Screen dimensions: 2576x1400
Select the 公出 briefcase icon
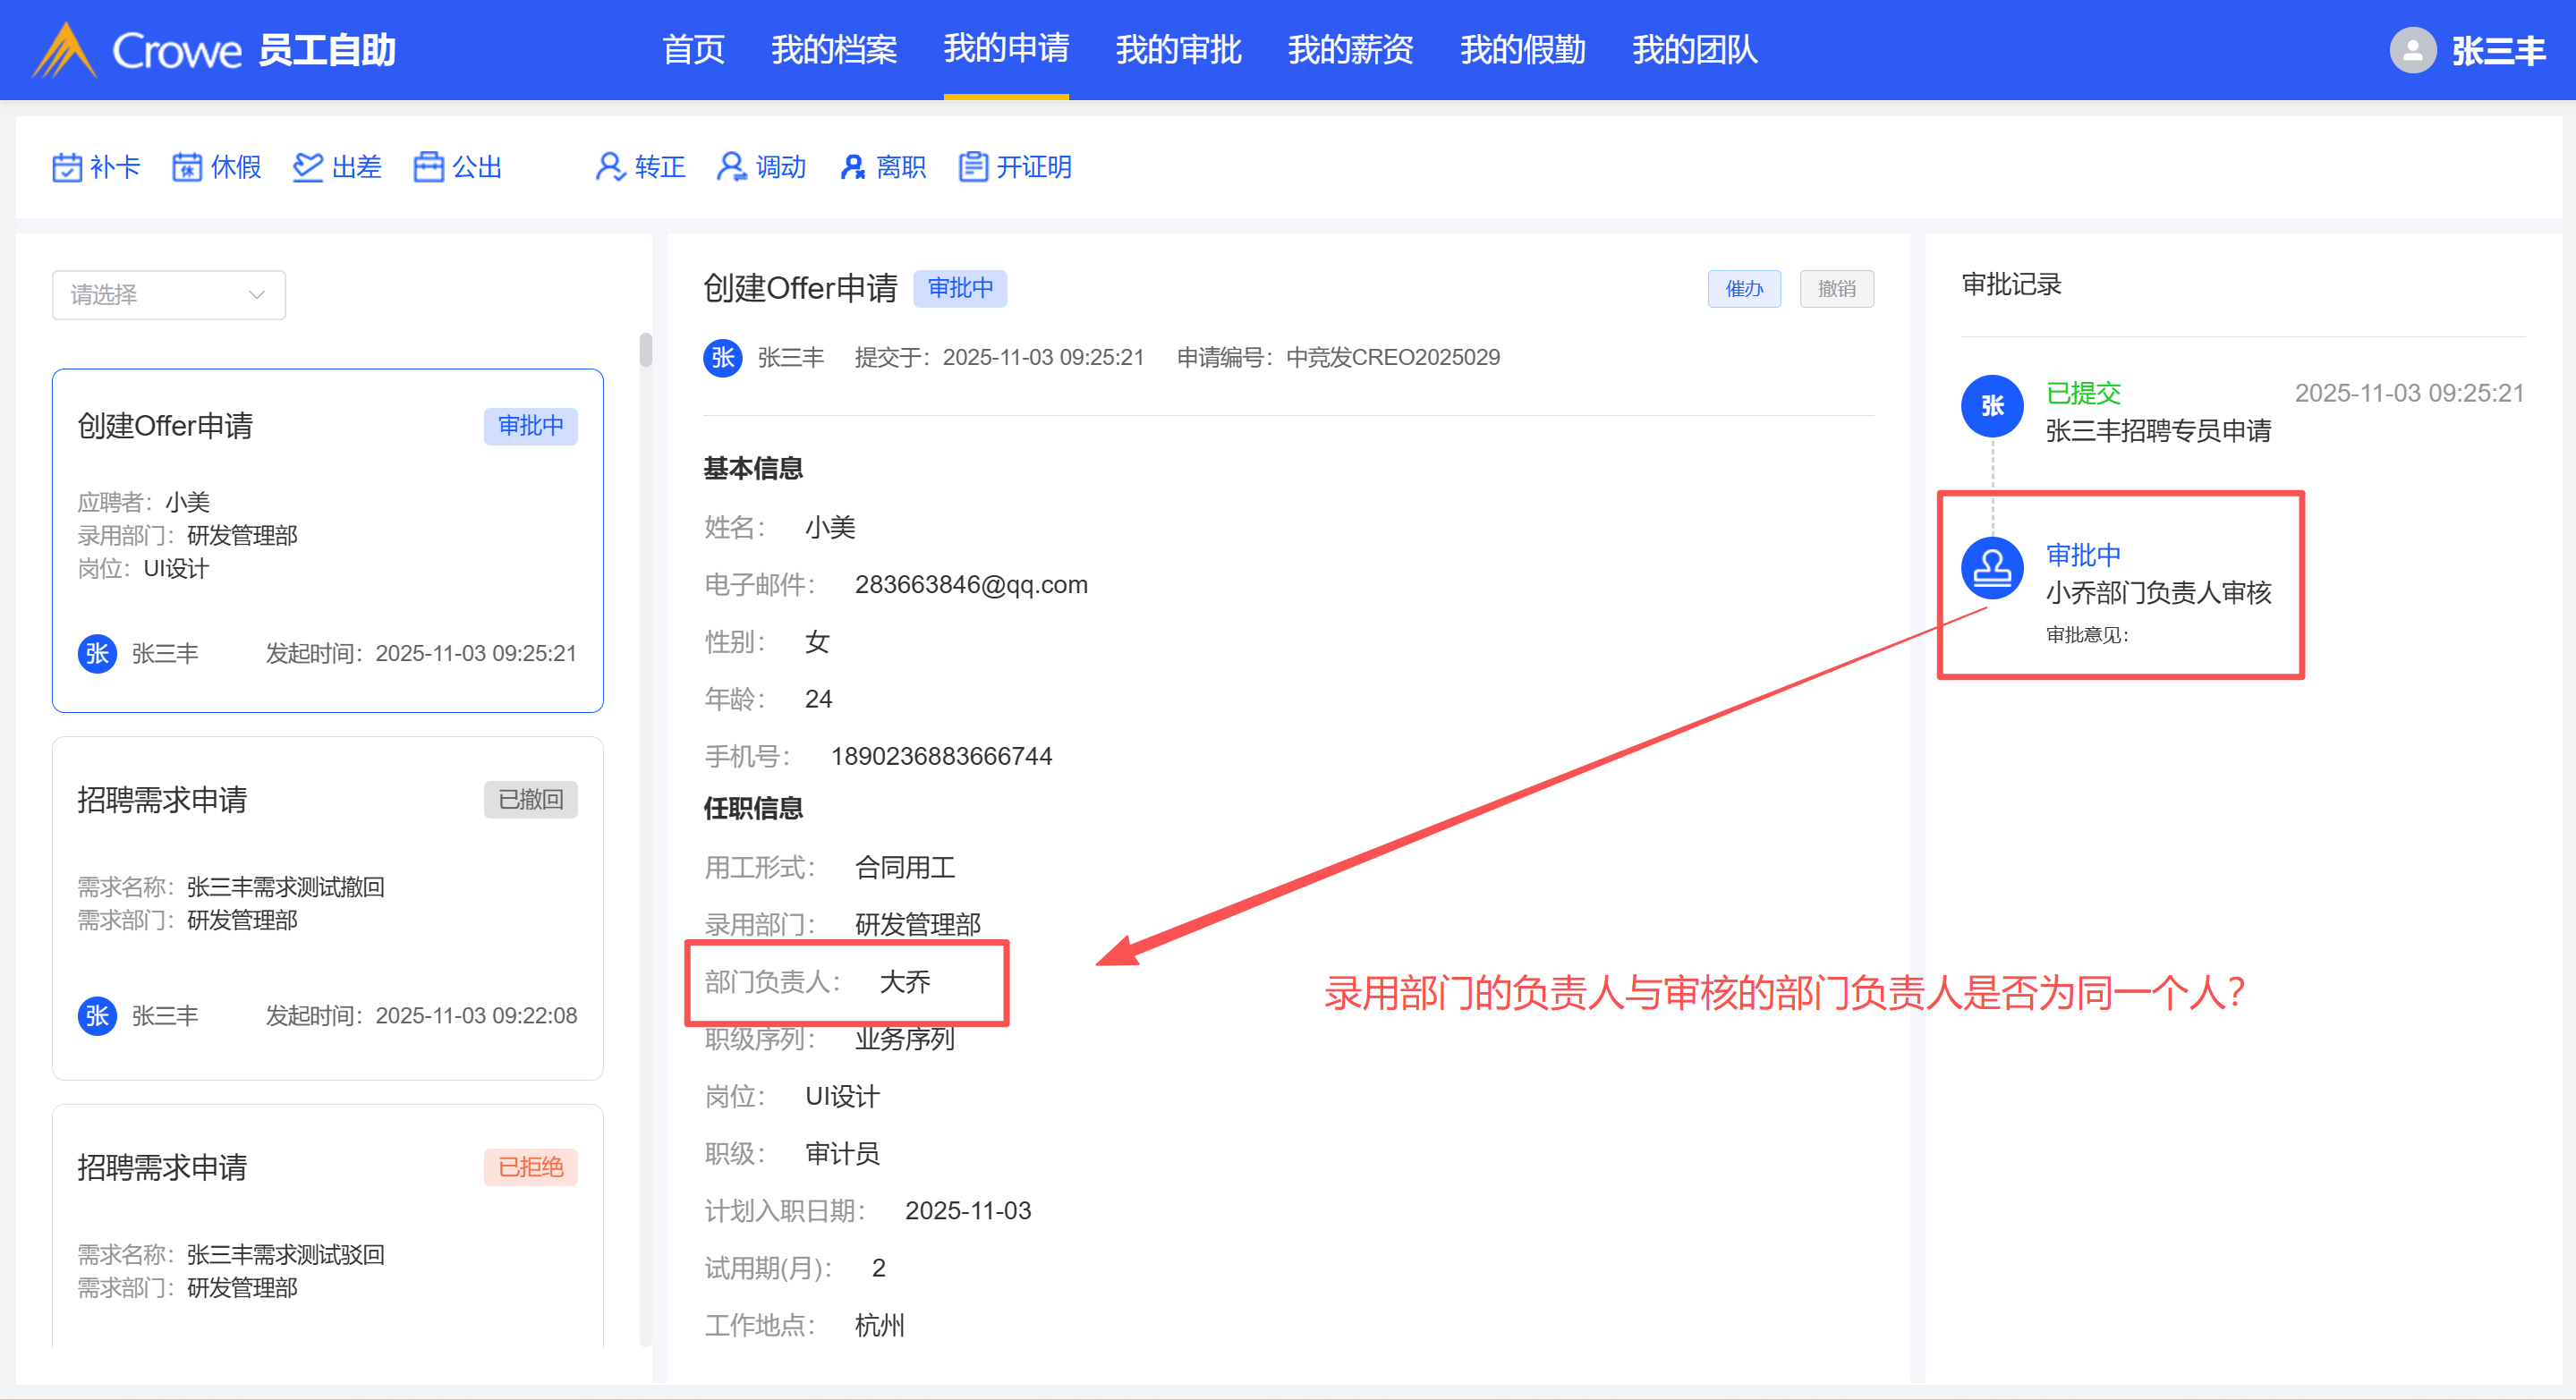[428, 167]
